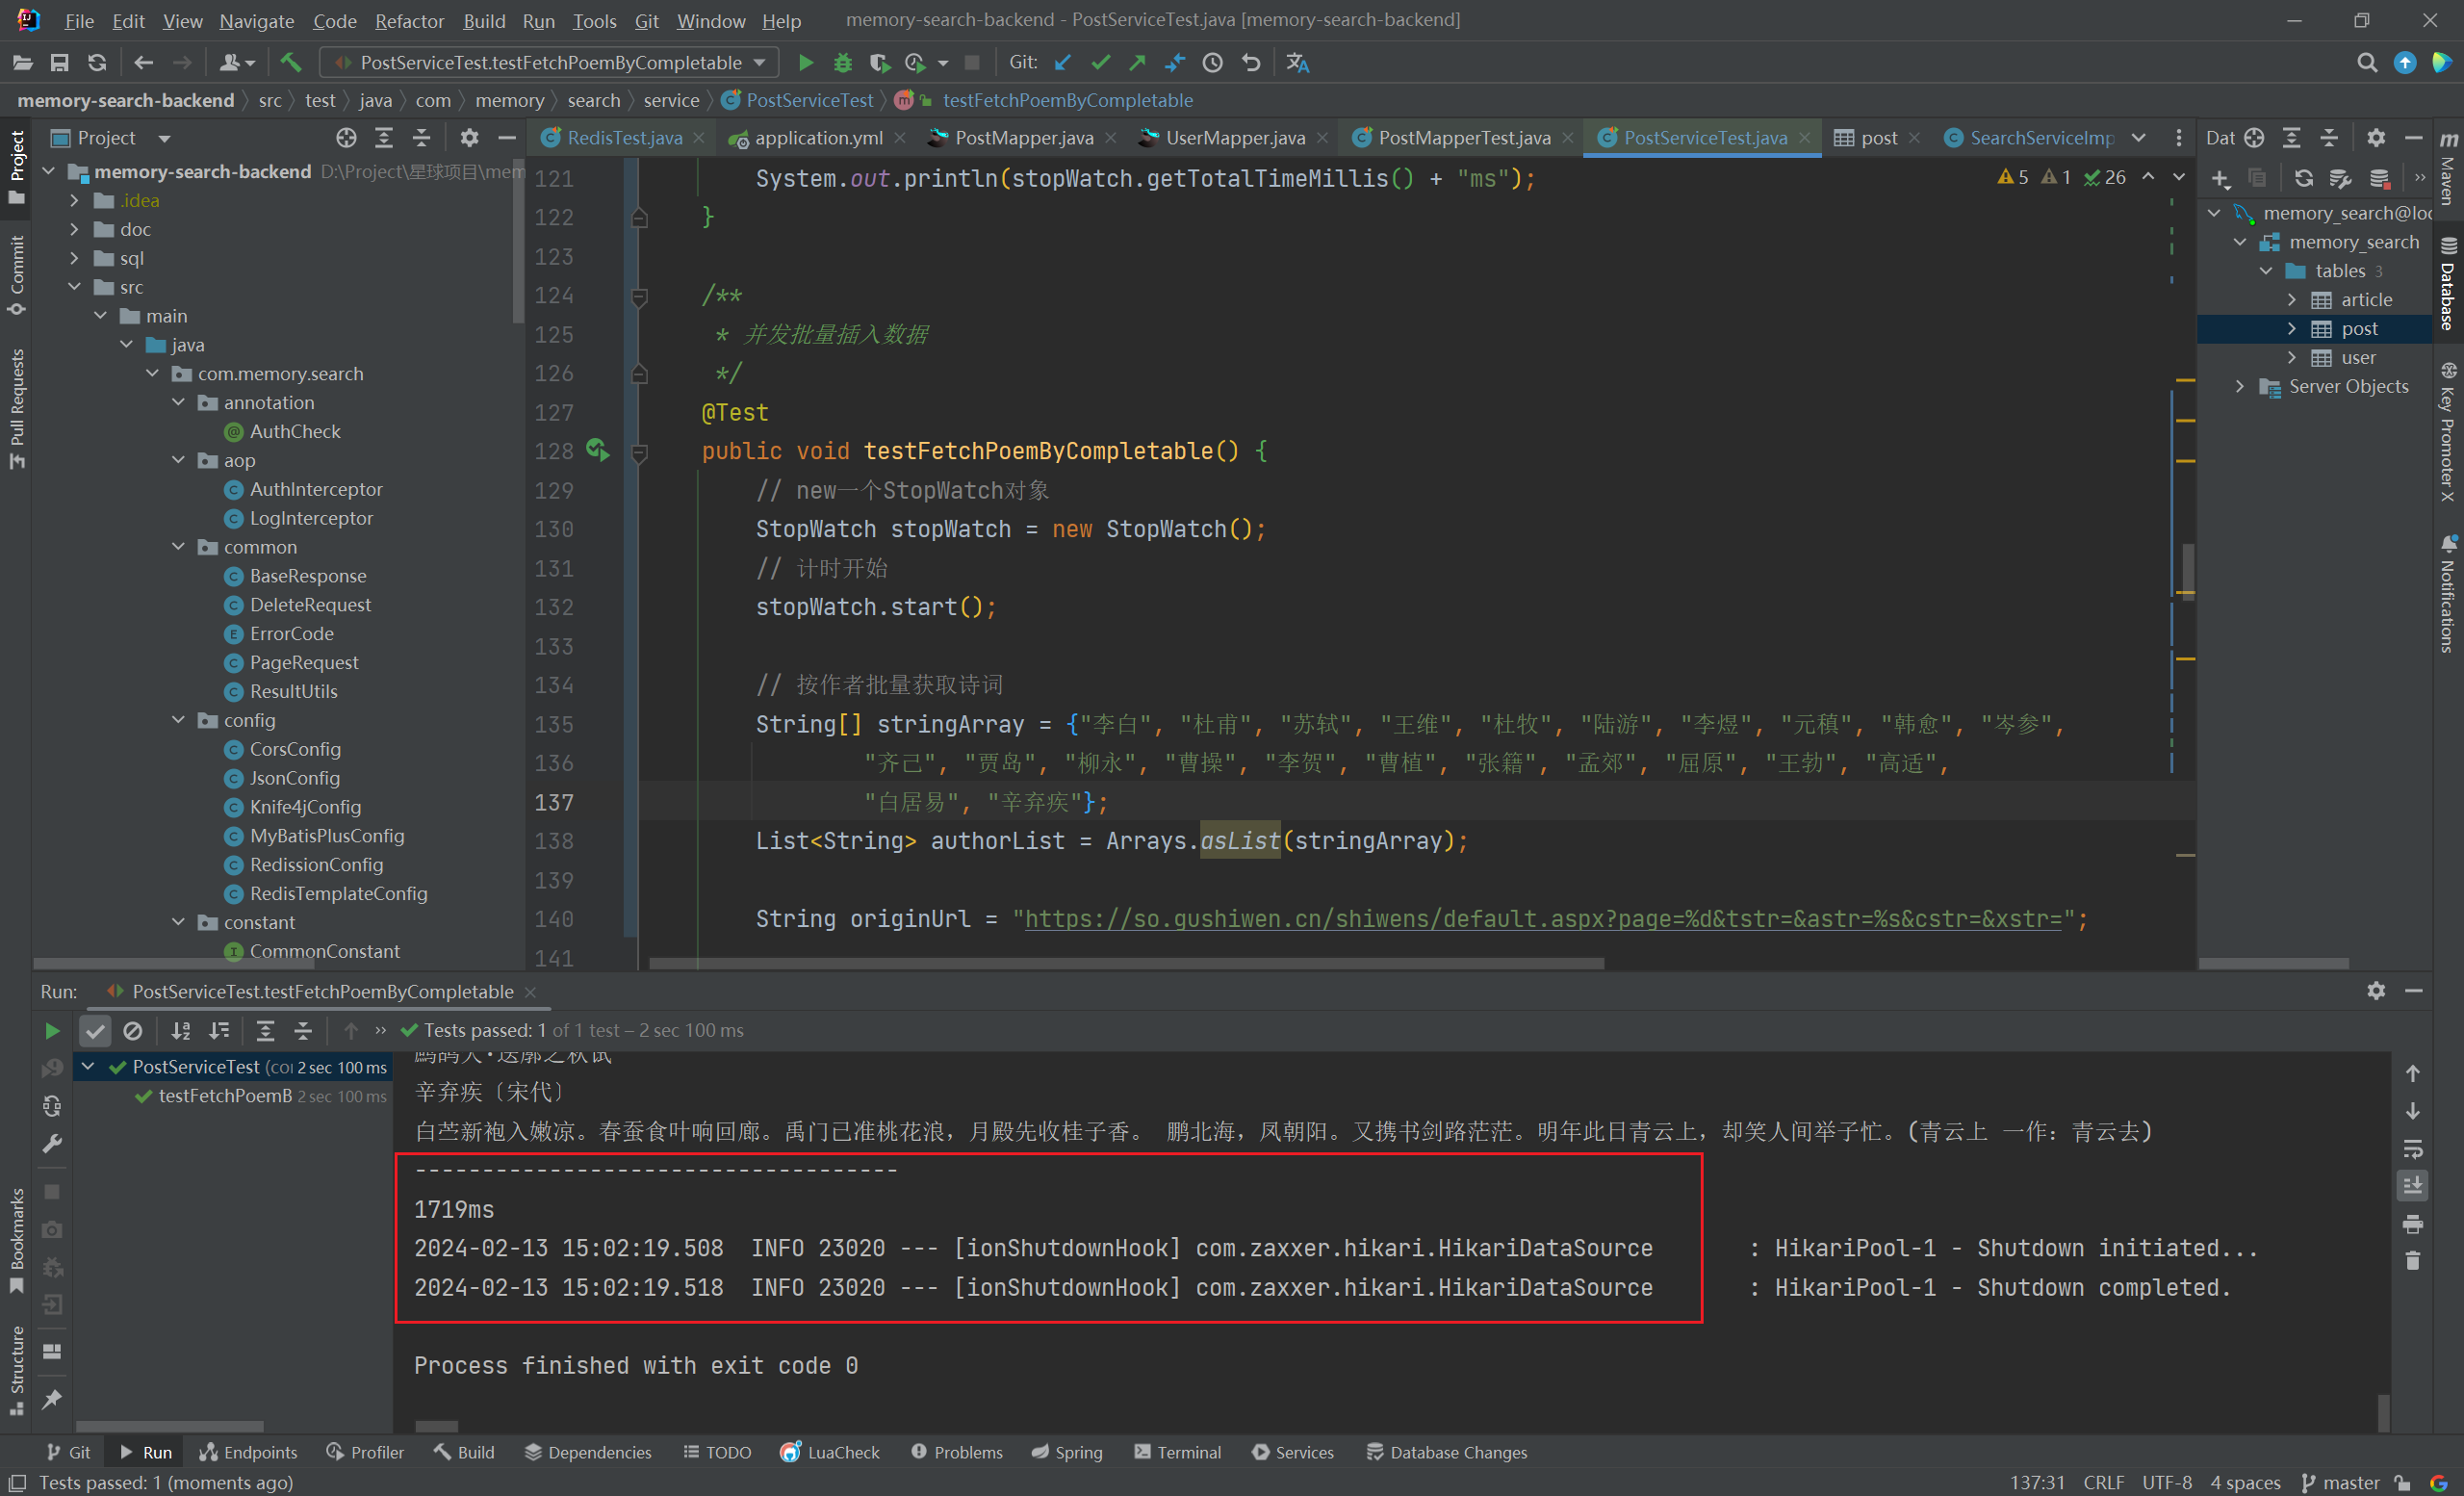Viewport: 2464px width, 1496px height.
Task: Run with coverage from the toolbar
Action: coord(880,63)
